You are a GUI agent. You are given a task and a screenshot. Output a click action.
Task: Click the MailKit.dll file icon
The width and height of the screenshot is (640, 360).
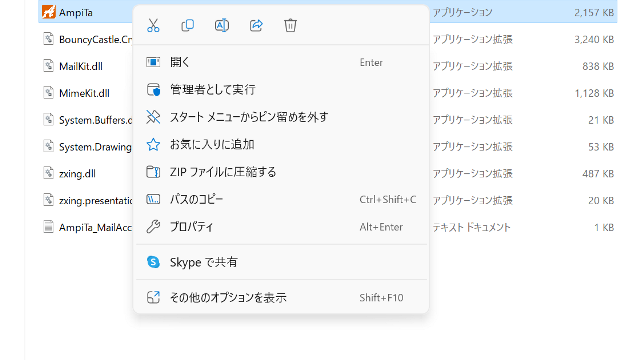tap(49, 66)
